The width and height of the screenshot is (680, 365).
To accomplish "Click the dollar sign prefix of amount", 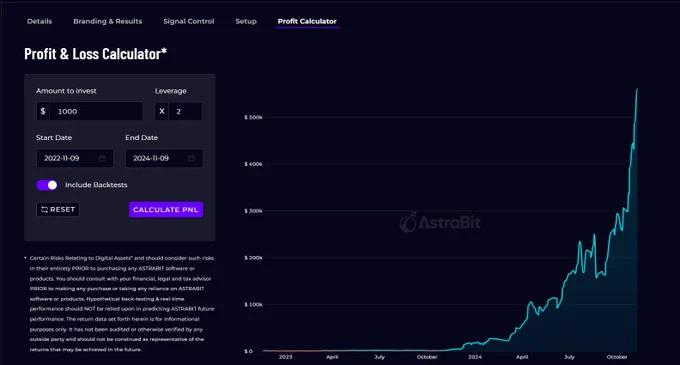I will [x=43, y=111].
